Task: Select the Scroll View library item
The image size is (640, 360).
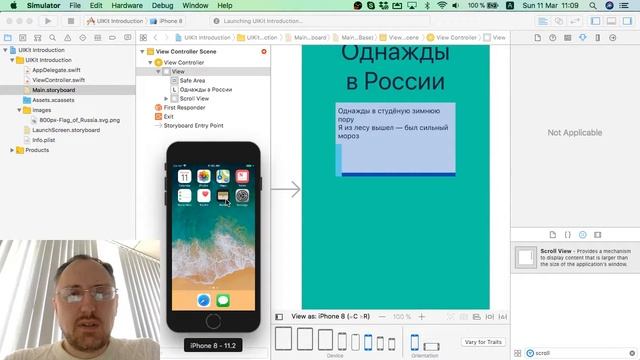Action: click(575, 258)
